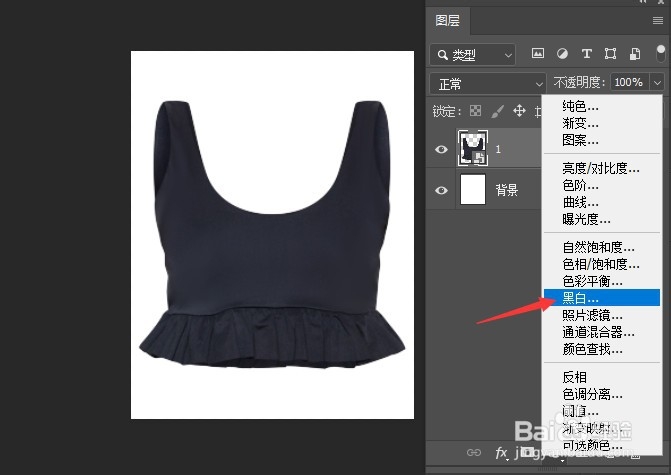Filter layers by type layers icon
The image size is (671, 475).
(x=587, y=53)
